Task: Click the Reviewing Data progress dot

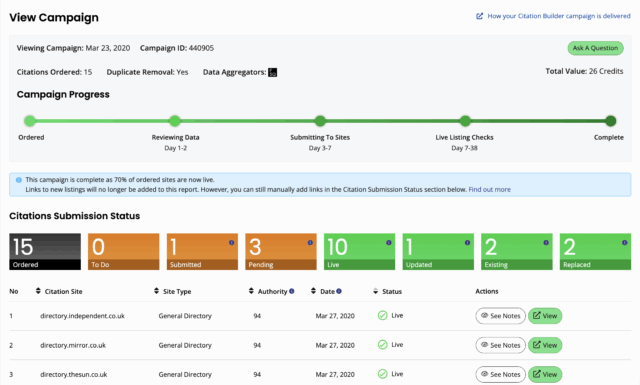Action: [175, 121]
